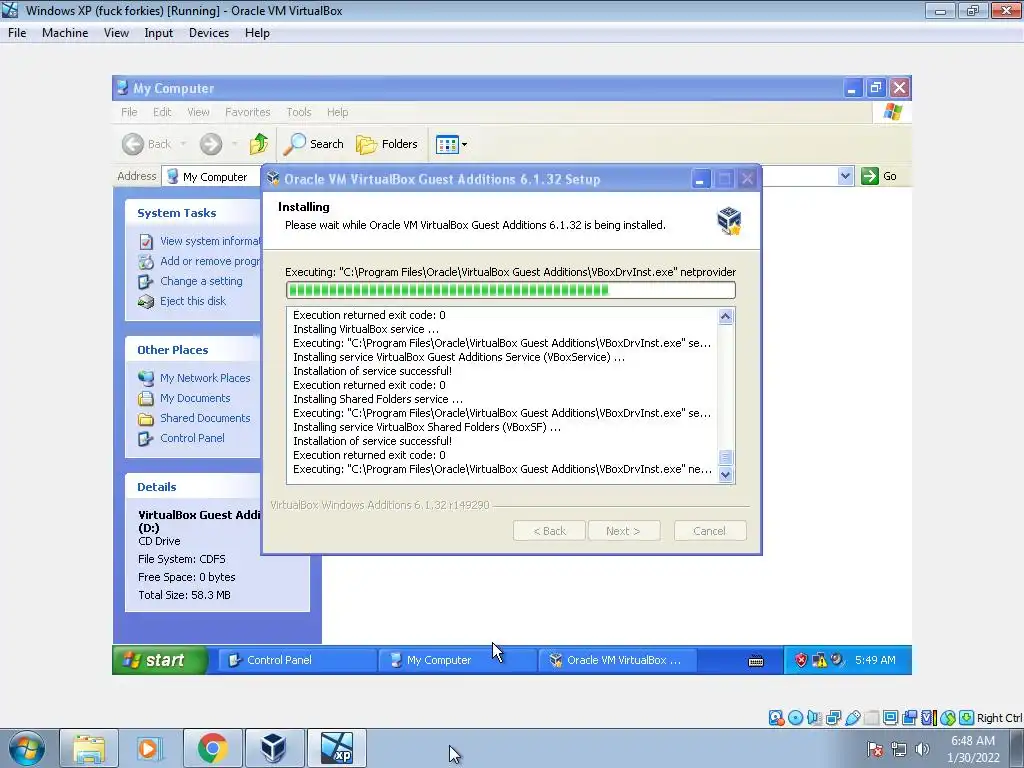
Task: Click the display status monitor icon
Action: point(890,718)
